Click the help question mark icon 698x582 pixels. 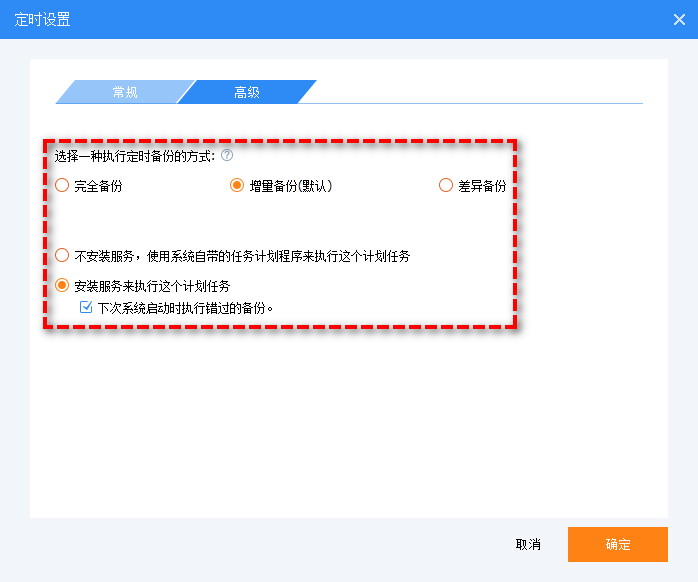[x=227, y=155]
